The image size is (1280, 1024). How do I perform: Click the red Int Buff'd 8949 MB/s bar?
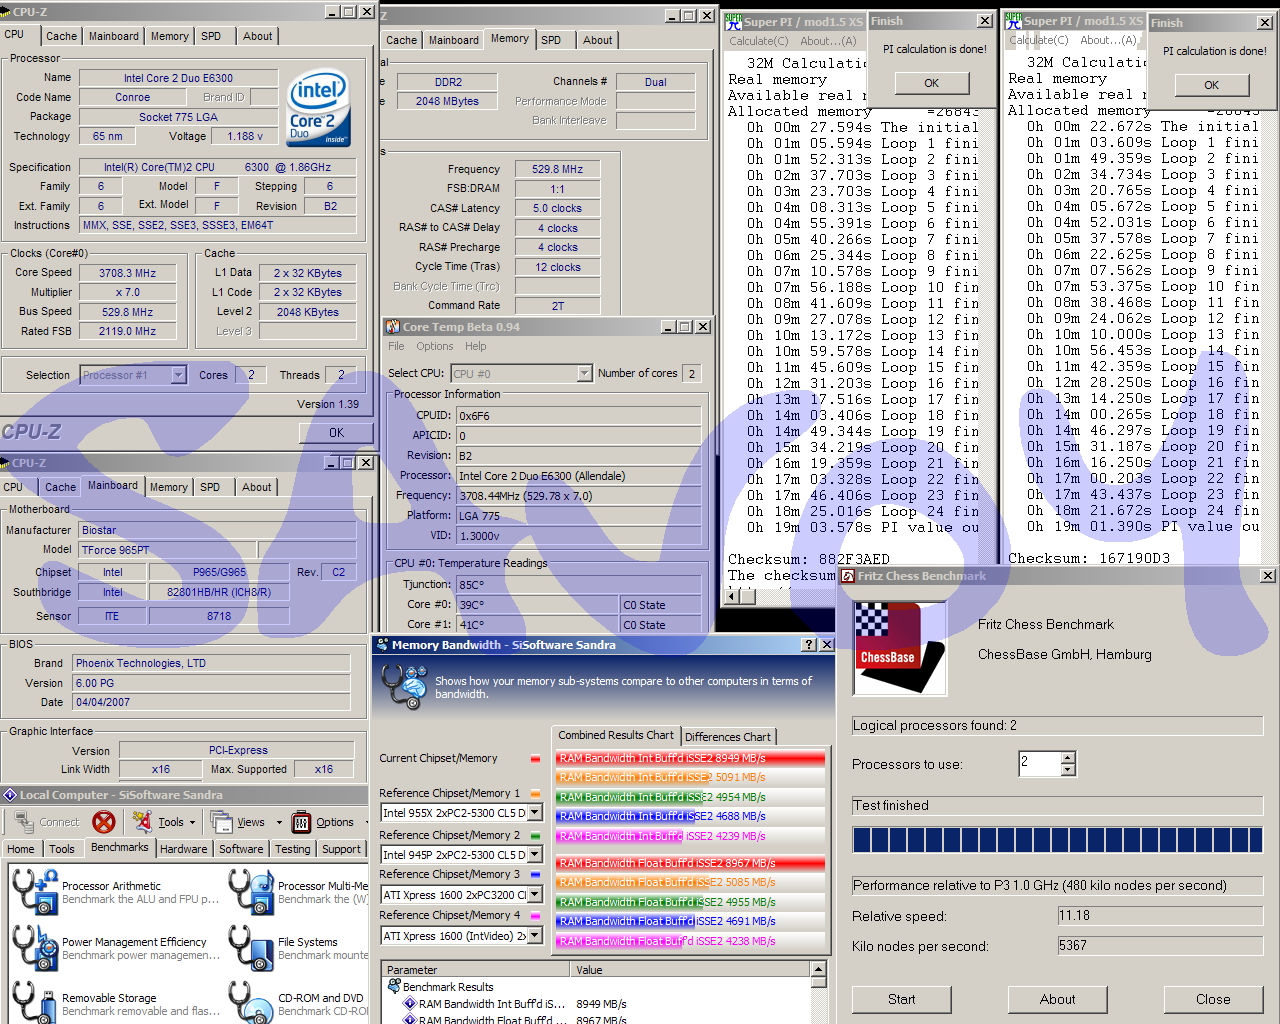coord(691,758)
